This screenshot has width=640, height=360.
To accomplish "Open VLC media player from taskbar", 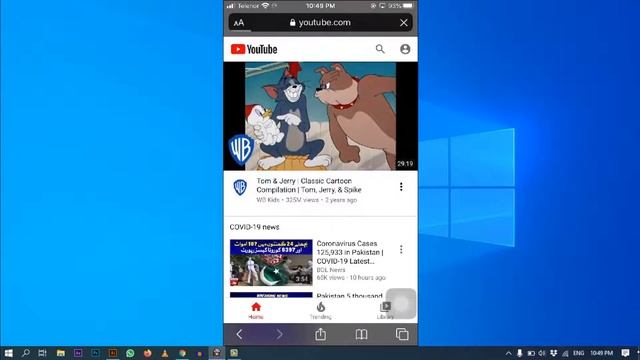I will pyautogui.click(x=165, y=353).
